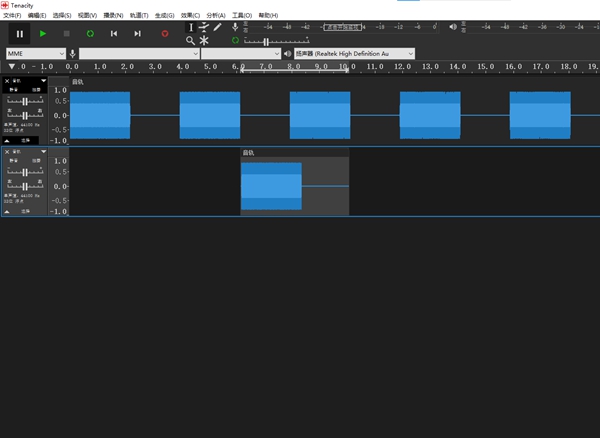The image size is (600, 438).
Task: Close the first audio track
Action: coord(7,81)
